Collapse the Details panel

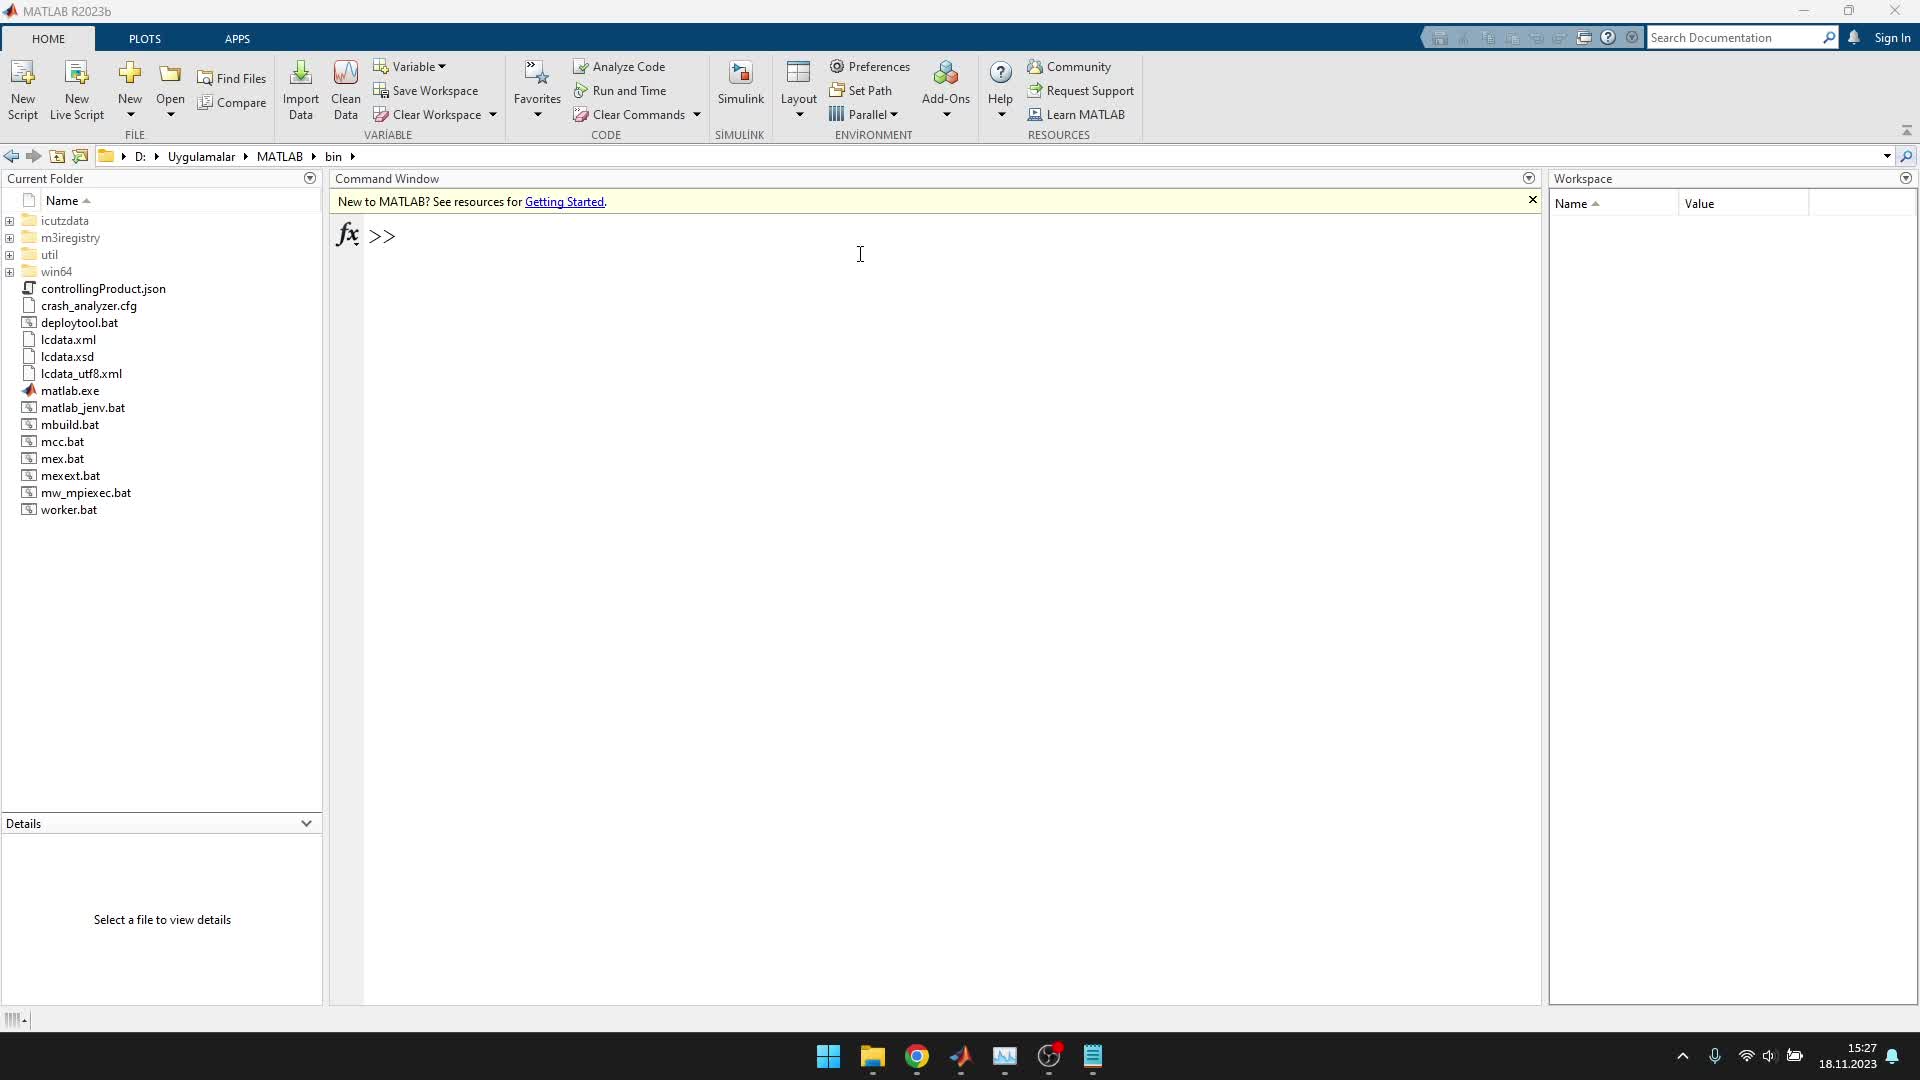[306, 823]
